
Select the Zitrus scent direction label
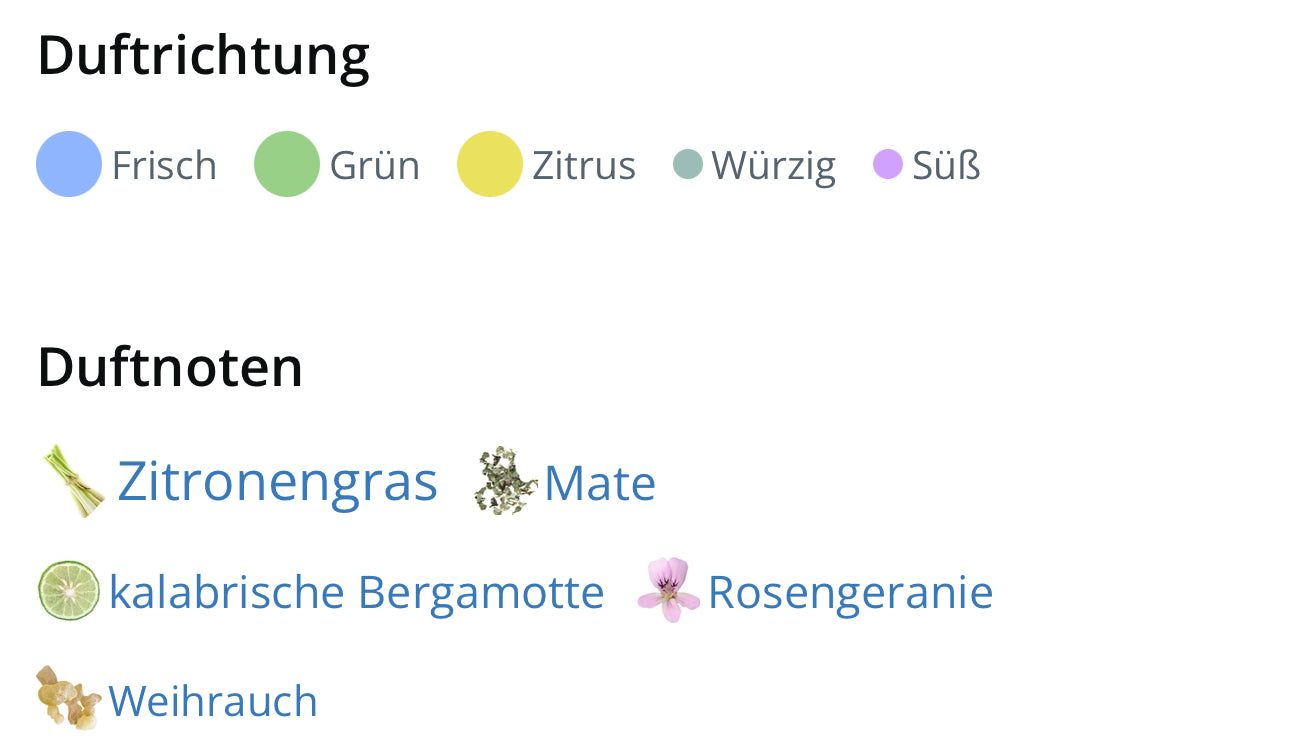point(584,166)
